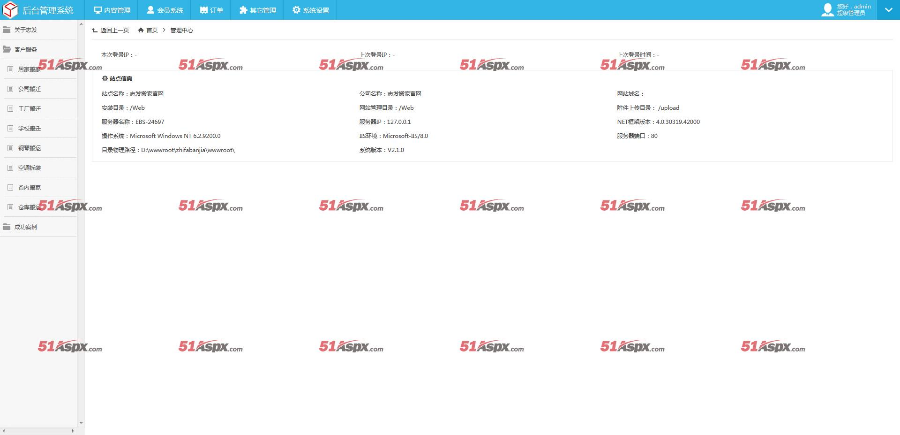Viewport: 900px width, 435px height.
Task: Click the admin user avatar icon
Action: tap(828, 10)
